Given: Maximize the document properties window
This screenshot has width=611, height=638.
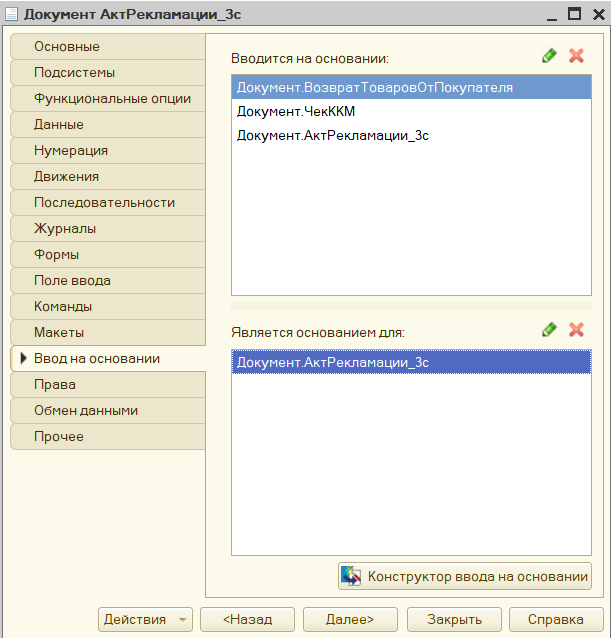Looking at the screenshot, I should 574,14.
